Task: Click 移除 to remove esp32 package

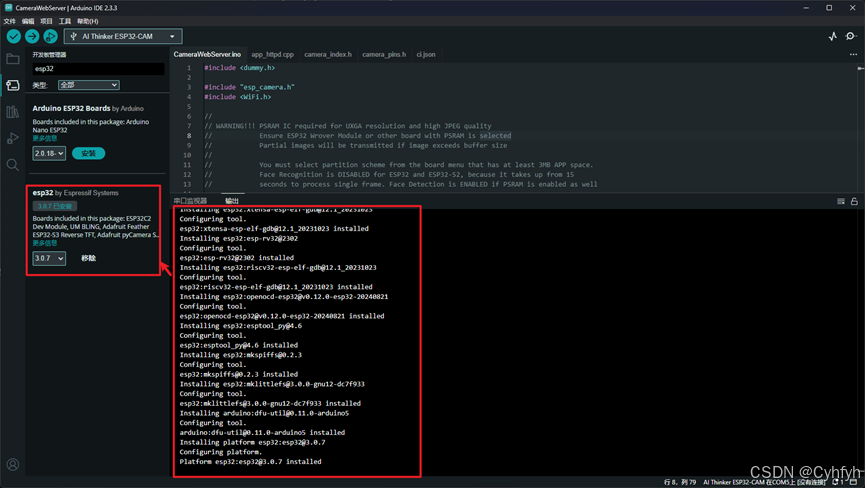Action: pos(89,258)
